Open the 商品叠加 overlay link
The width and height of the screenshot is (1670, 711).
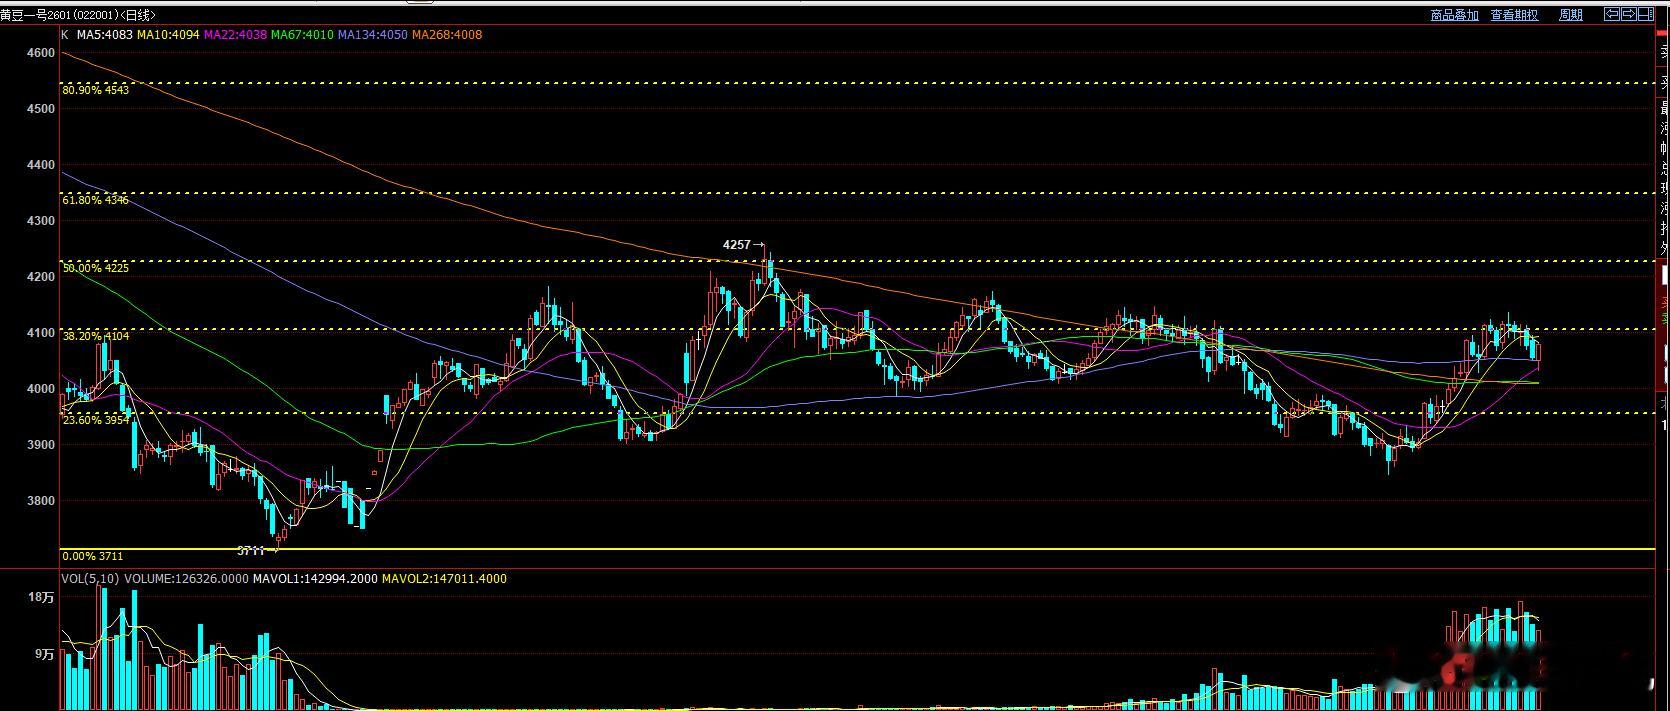(x=1455, y=15)
